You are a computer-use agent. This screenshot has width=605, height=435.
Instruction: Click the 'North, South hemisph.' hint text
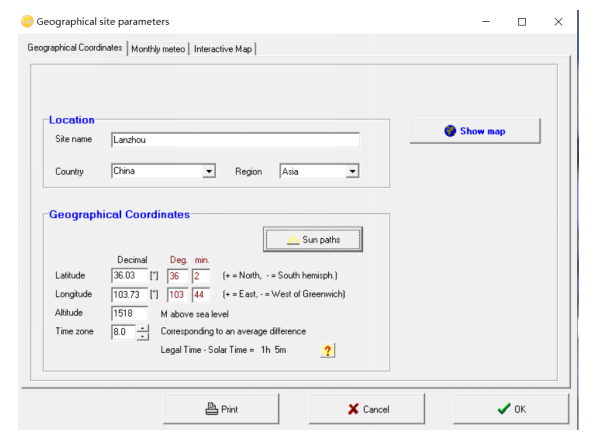pyautogui.click(x=280, y=276)
